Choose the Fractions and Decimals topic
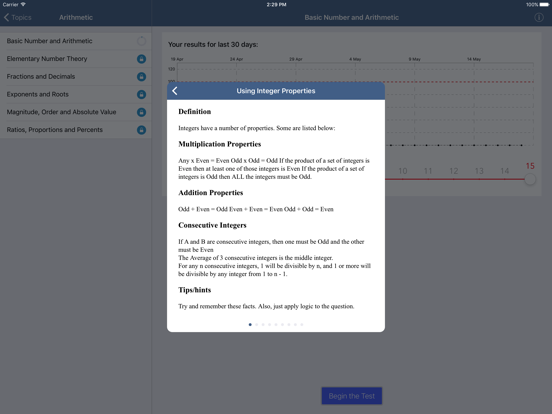 pyautogui.click(x=76, y=76)
